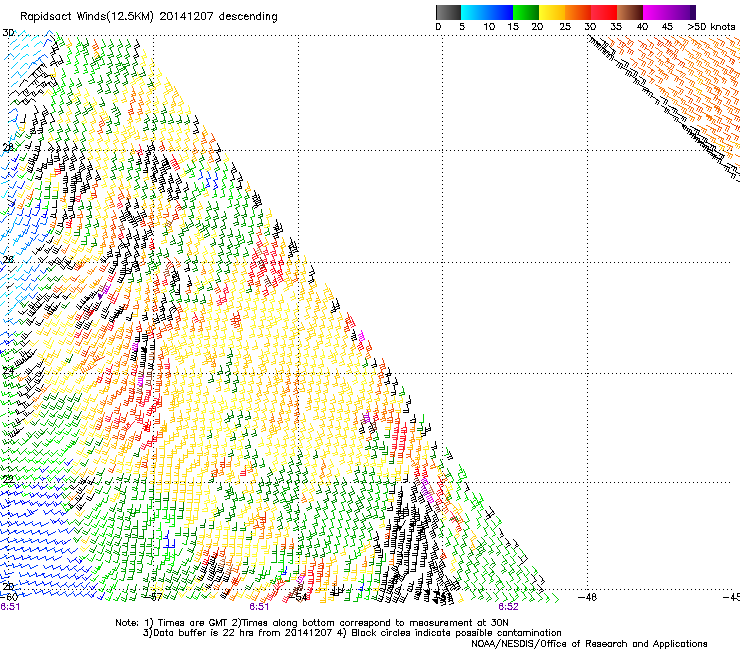Click the title 'Rapidsact Winds(12.5KM) 20141207 descending'
740x650 pixels.
pos(149,17)
